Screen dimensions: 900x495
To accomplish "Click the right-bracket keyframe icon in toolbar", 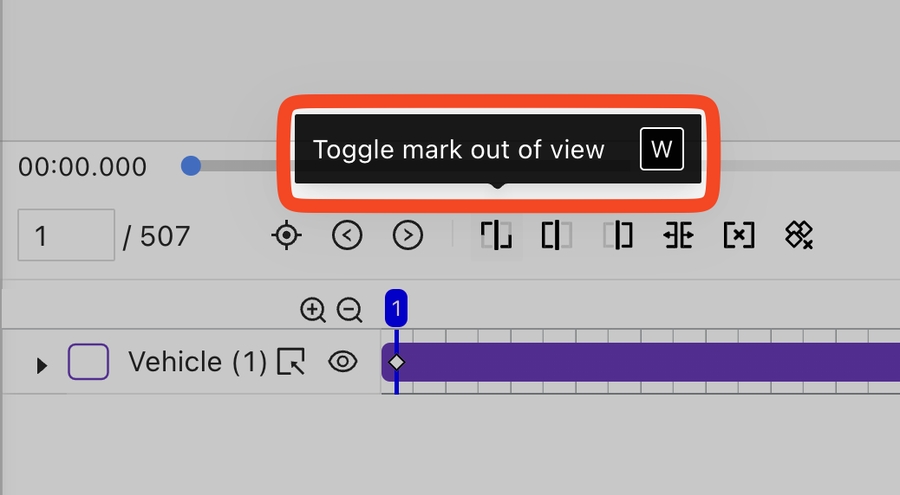I will point(618,236).
